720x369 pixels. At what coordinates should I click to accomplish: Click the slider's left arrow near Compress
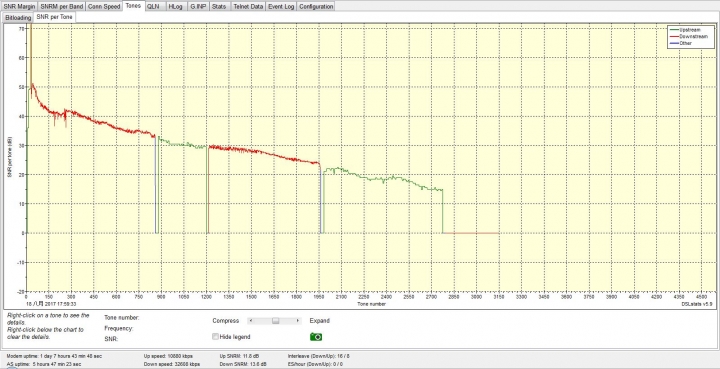(x=251, y=321)
